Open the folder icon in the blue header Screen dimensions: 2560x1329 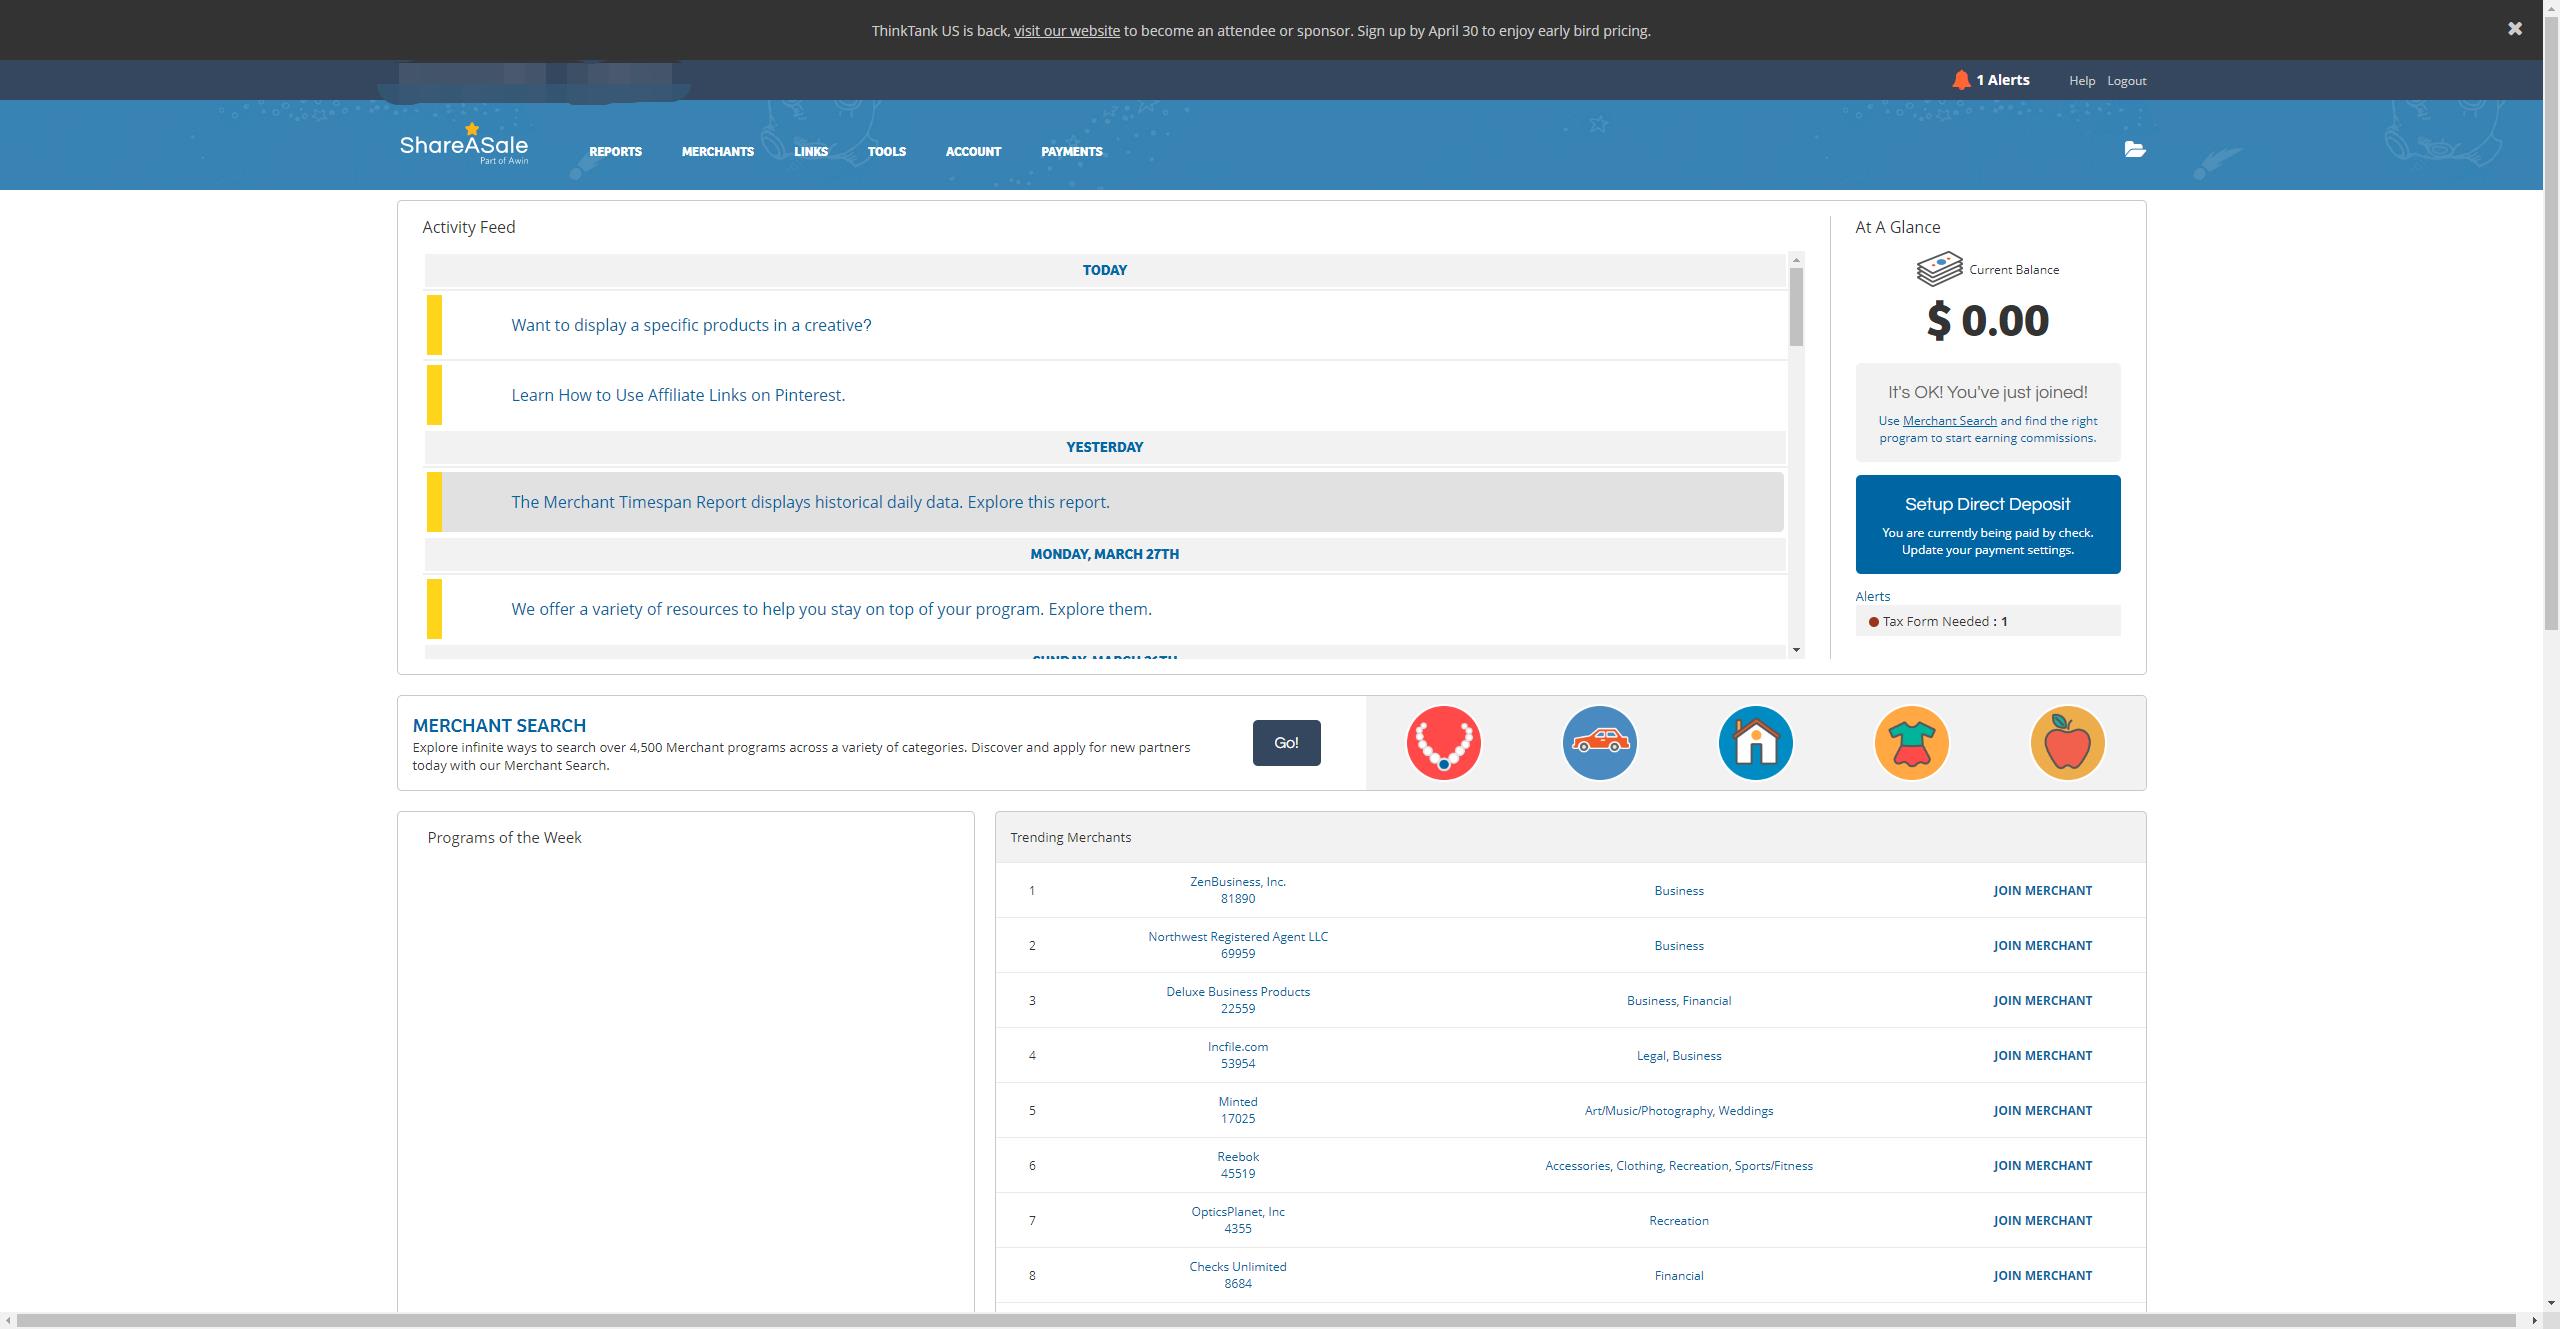pos(2135,149)
